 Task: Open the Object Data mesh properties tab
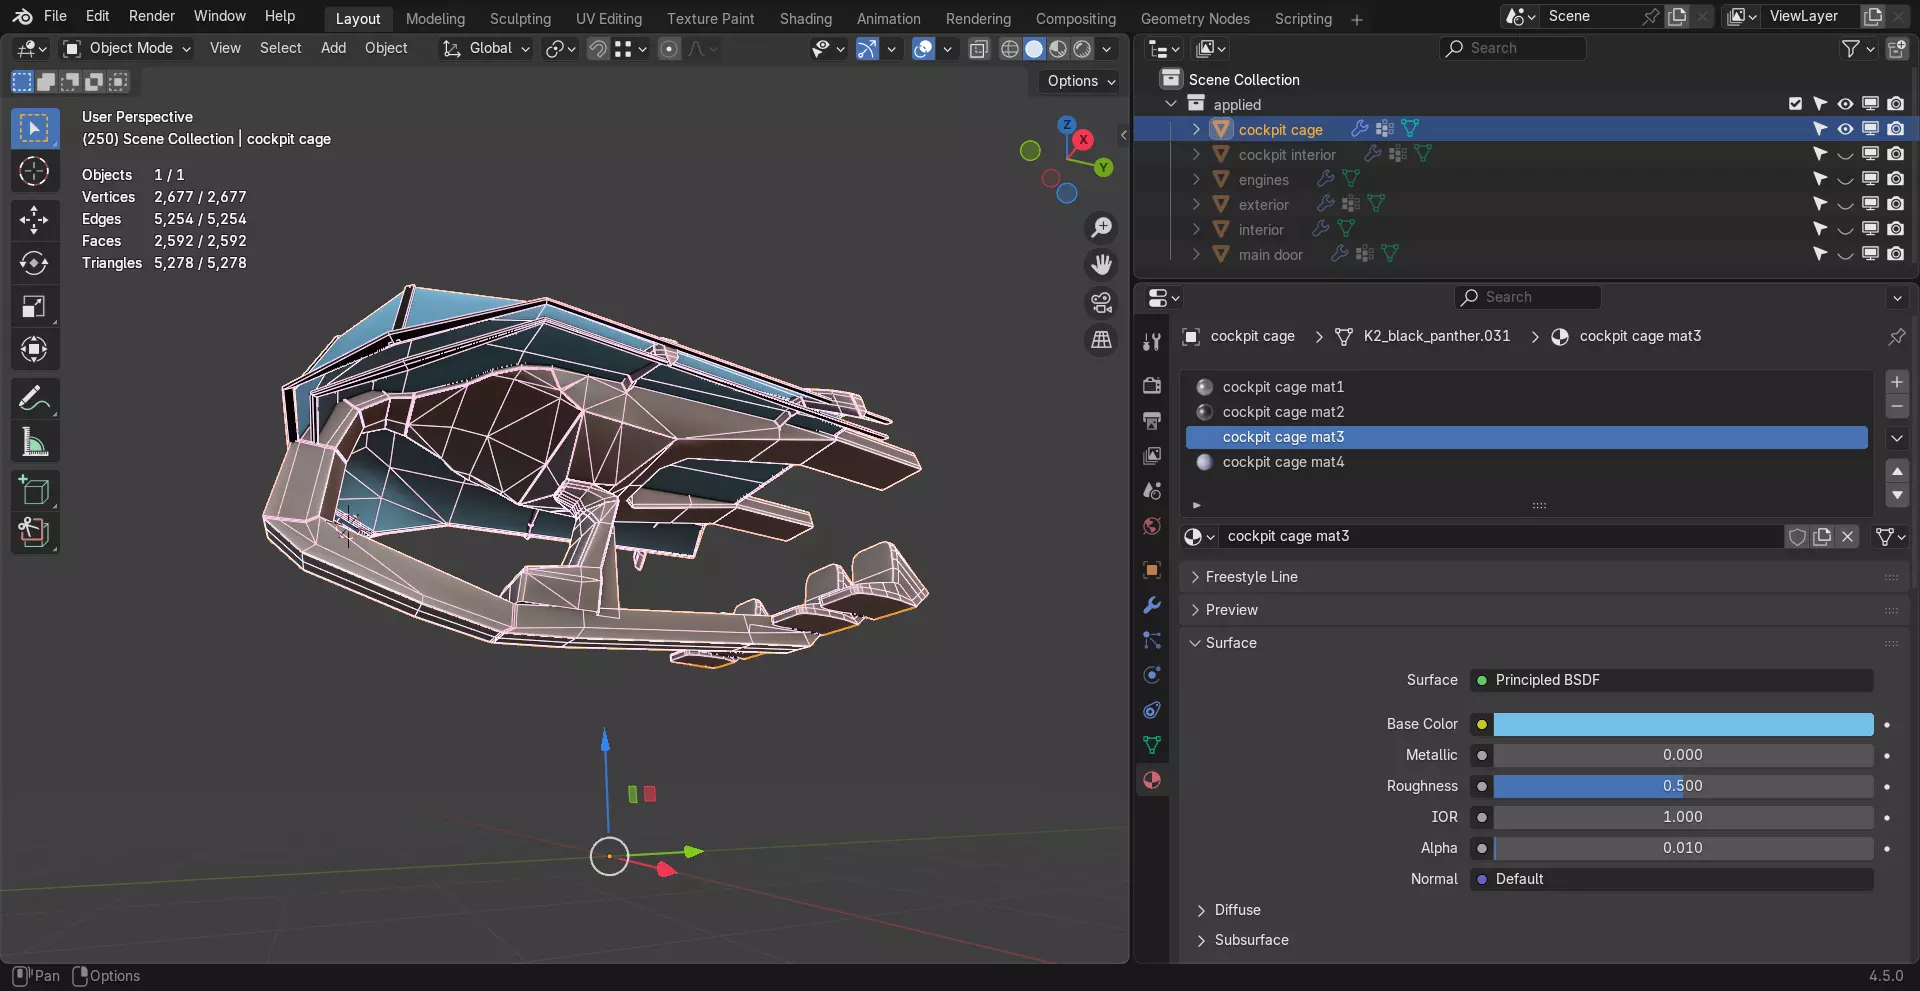(x=1152, y=745)
